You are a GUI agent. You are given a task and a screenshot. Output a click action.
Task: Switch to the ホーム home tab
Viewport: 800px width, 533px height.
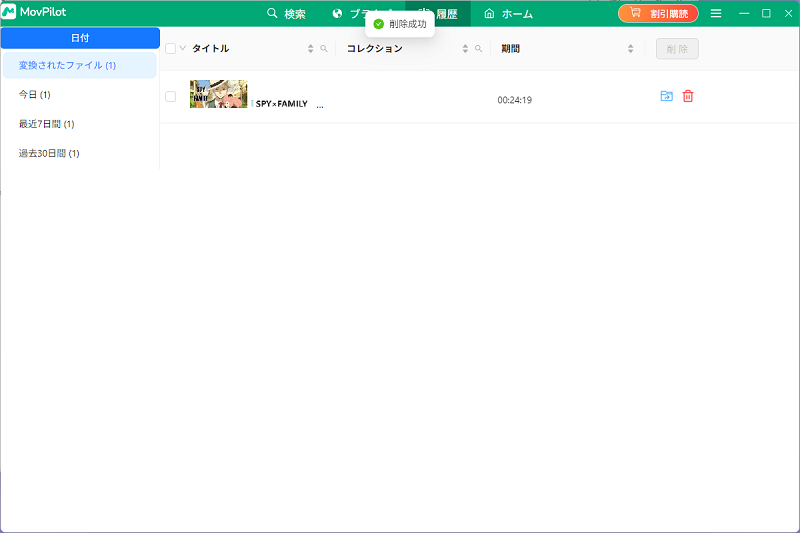click(x=508, y=14)
